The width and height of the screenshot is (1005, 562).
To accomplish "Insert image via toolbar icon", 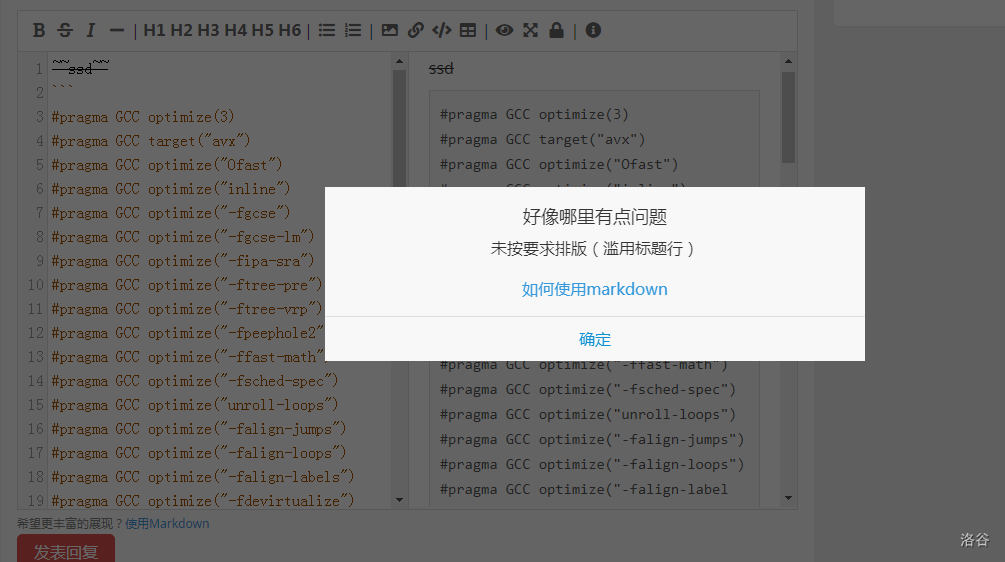I will coord(390,30).
